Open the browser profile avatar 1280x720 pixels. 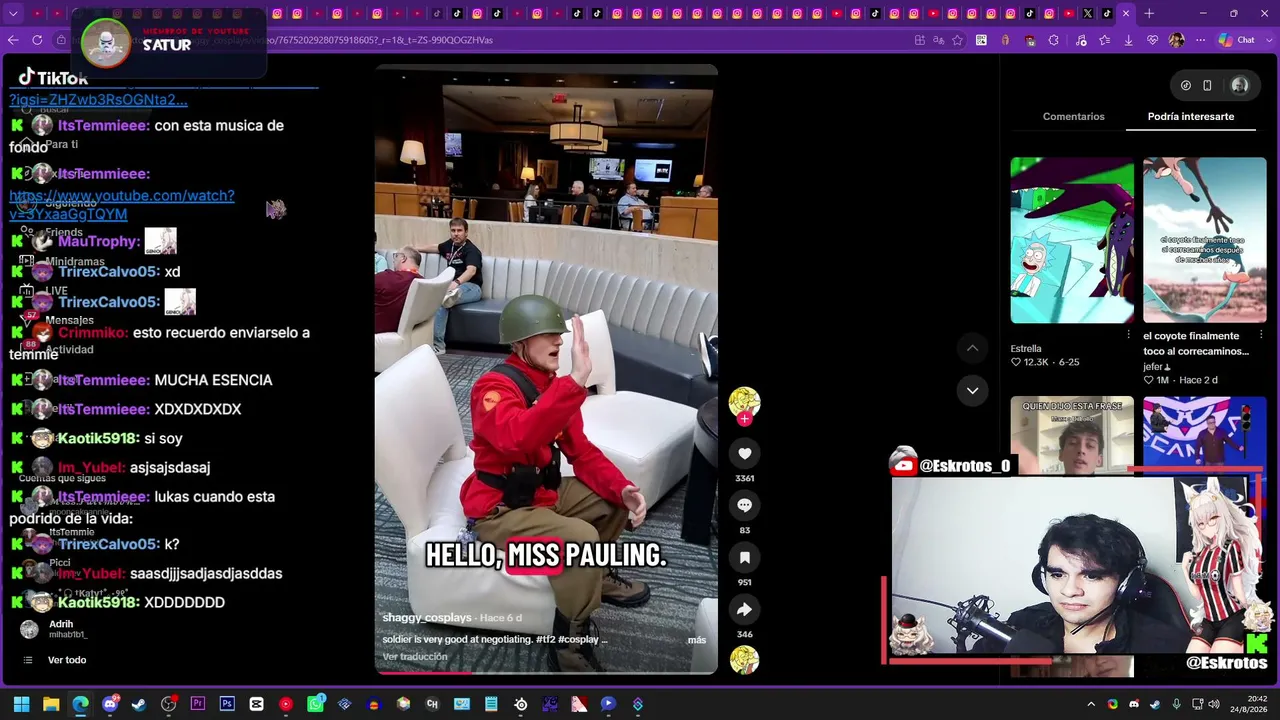[x=1176, y=40]
